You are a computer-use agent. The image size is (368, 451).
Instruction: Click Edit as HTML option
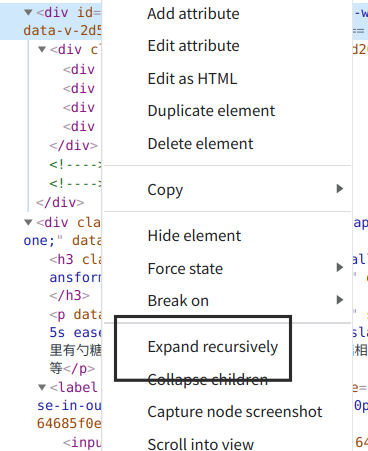192,79
